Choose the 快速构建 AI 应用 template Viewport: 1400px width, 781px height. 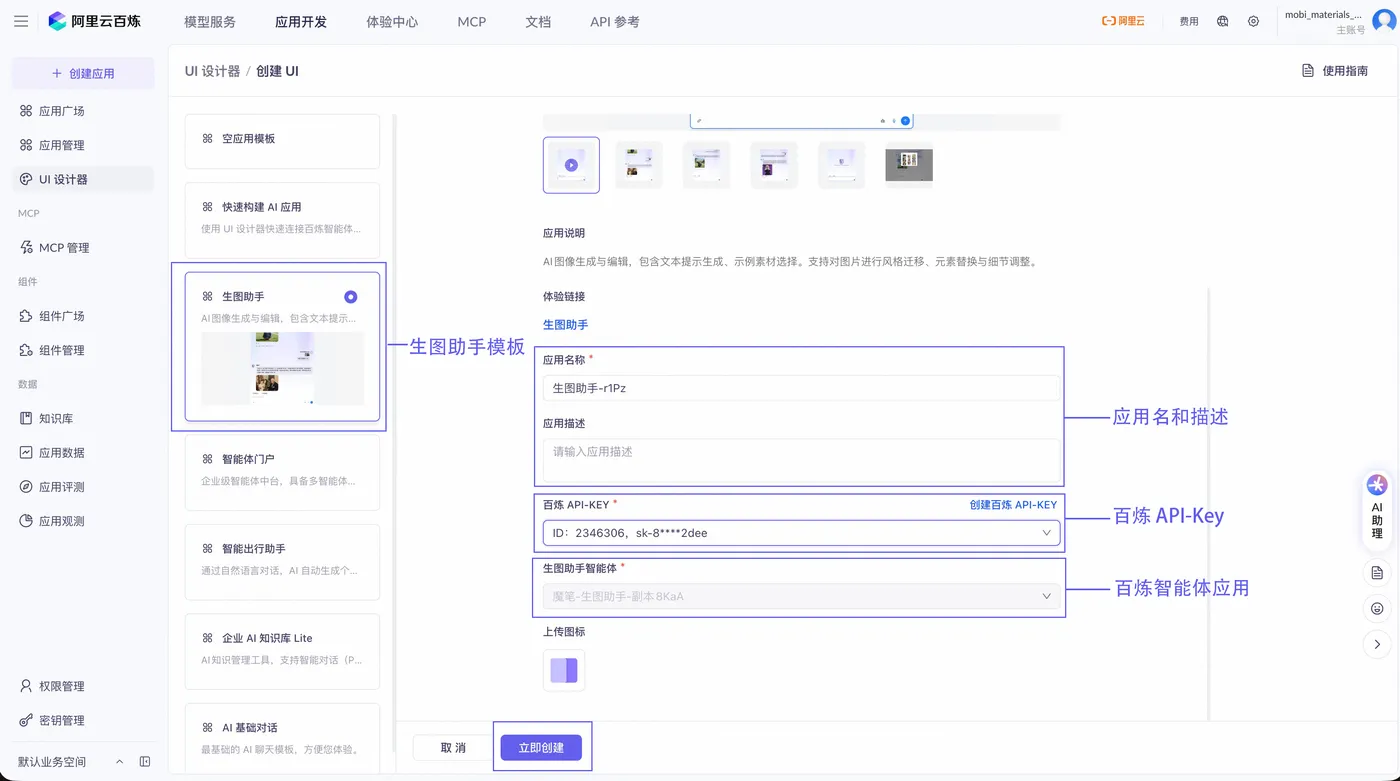click(x=282, y=219)
